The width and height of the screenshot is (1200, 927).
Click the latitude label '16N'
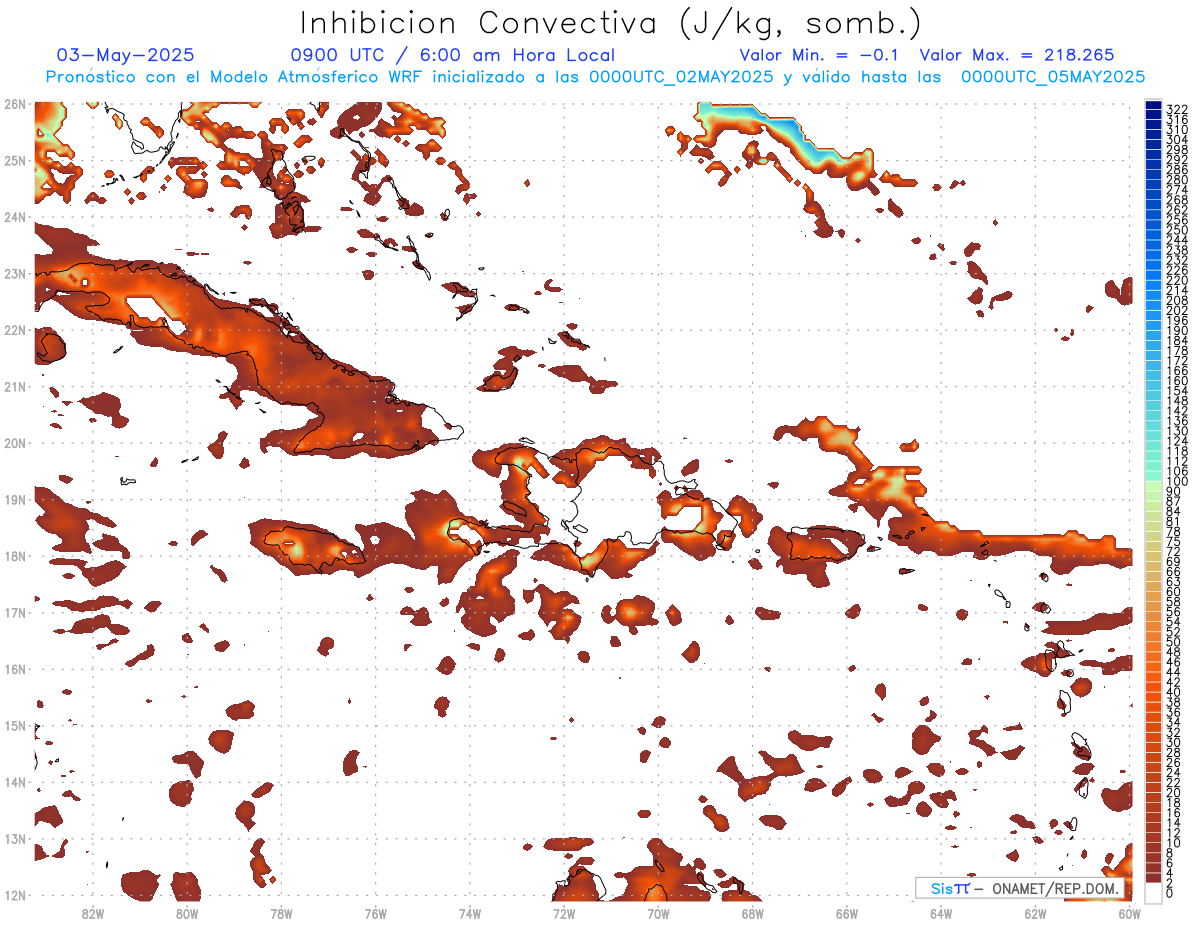click(14, 669)
